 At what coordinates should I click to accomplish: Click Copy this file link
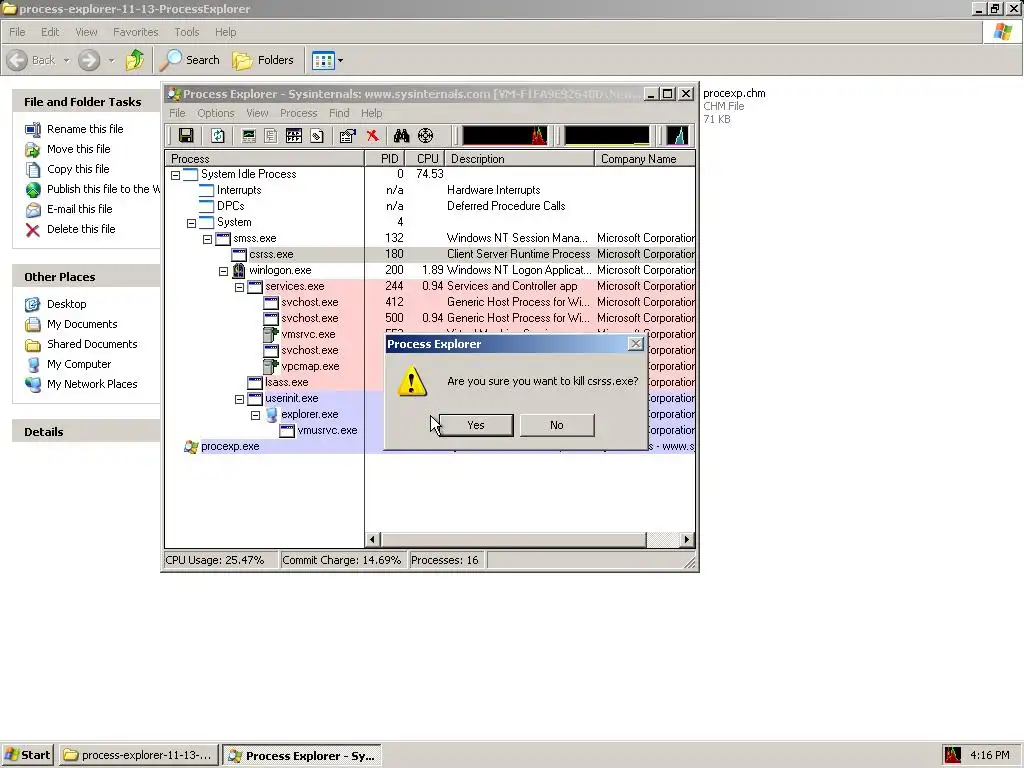tap(78, 169)
